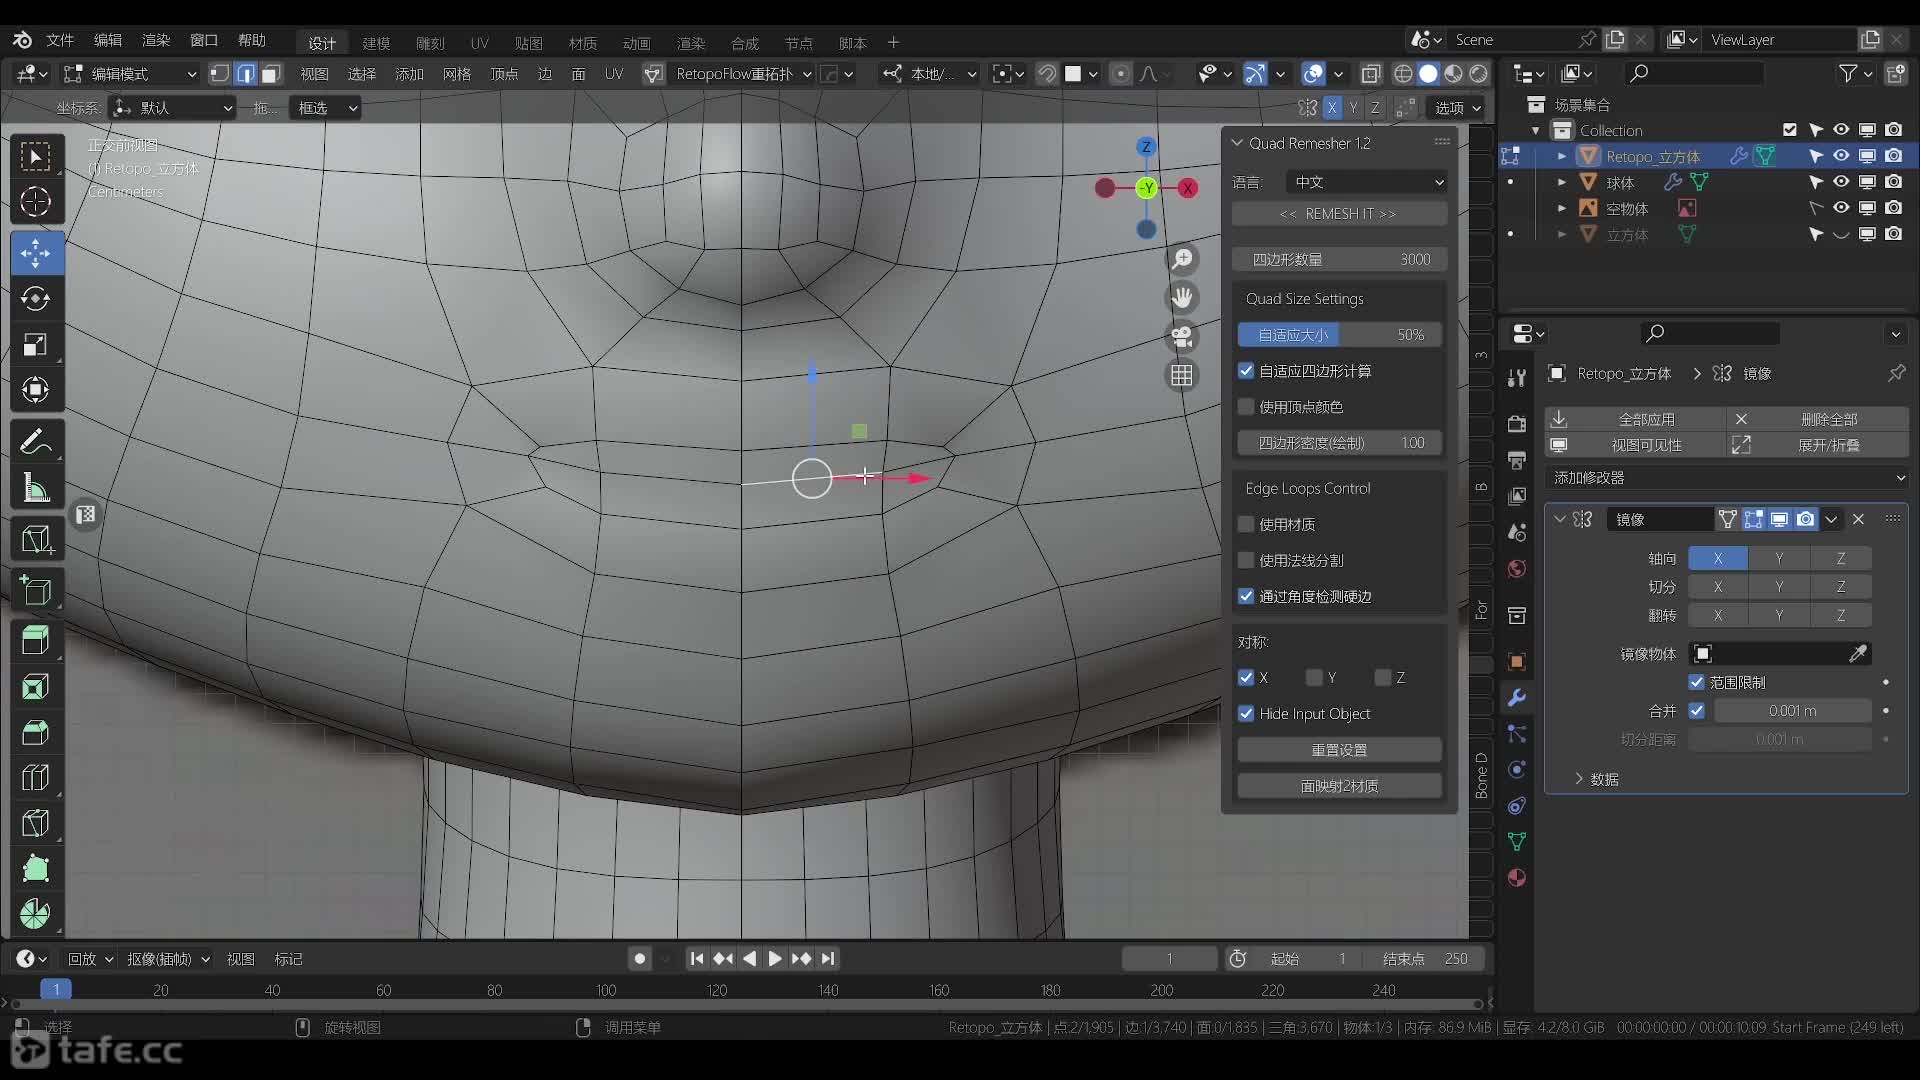
Task: Toggle 通过角度检测硬边 checkbox
Action: 1246,596
